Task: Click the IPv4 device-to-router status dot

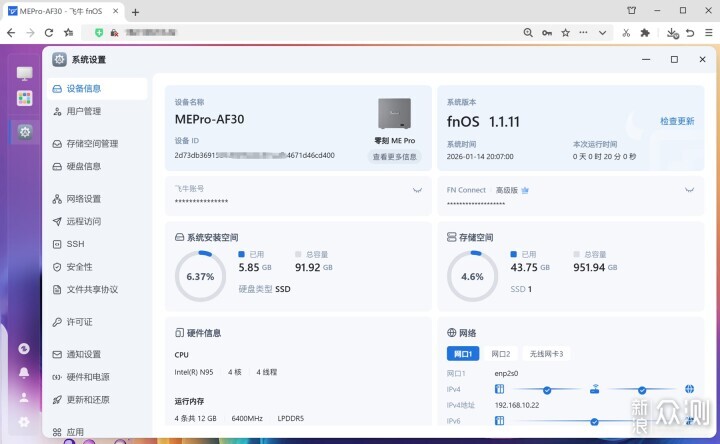Action: (547, 390)
